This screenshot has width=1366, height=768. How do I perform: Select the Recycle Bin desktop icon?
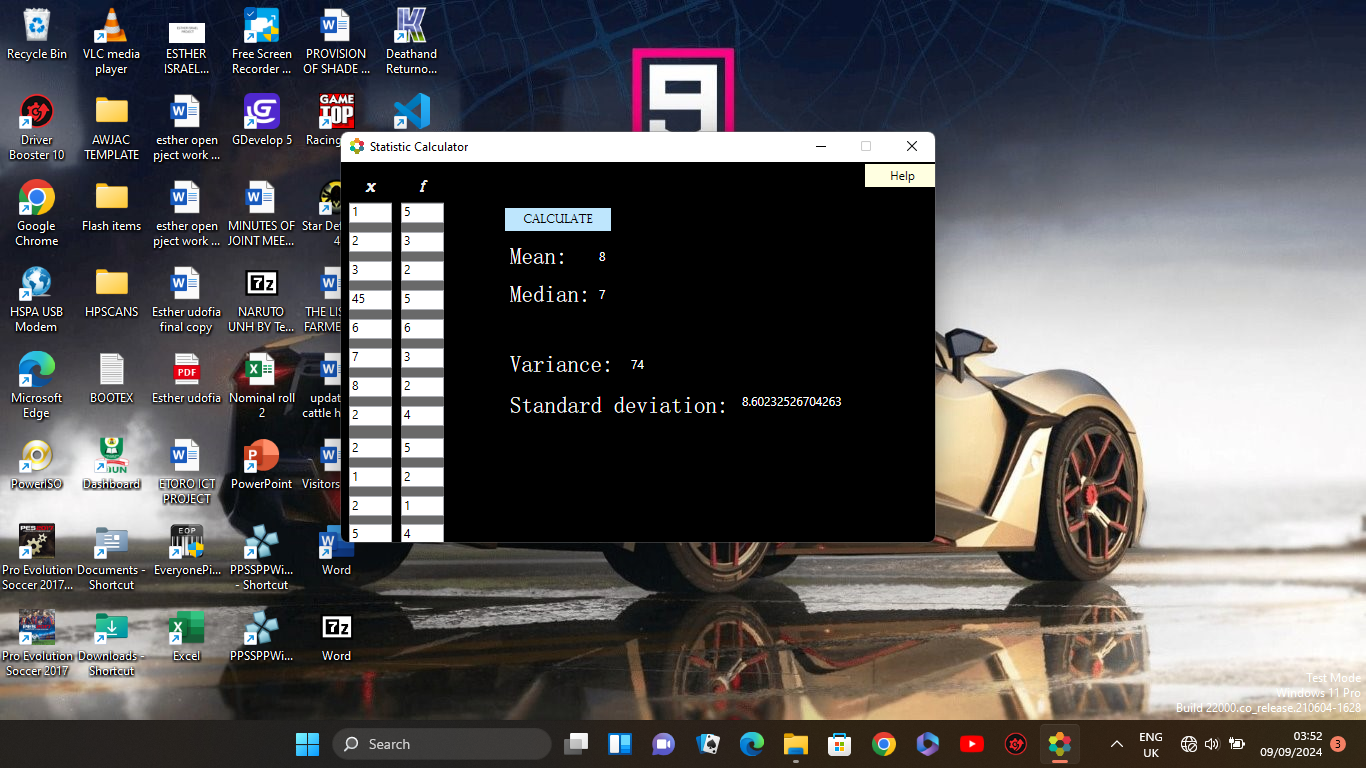pyautogui.click(x=37, y=35)
